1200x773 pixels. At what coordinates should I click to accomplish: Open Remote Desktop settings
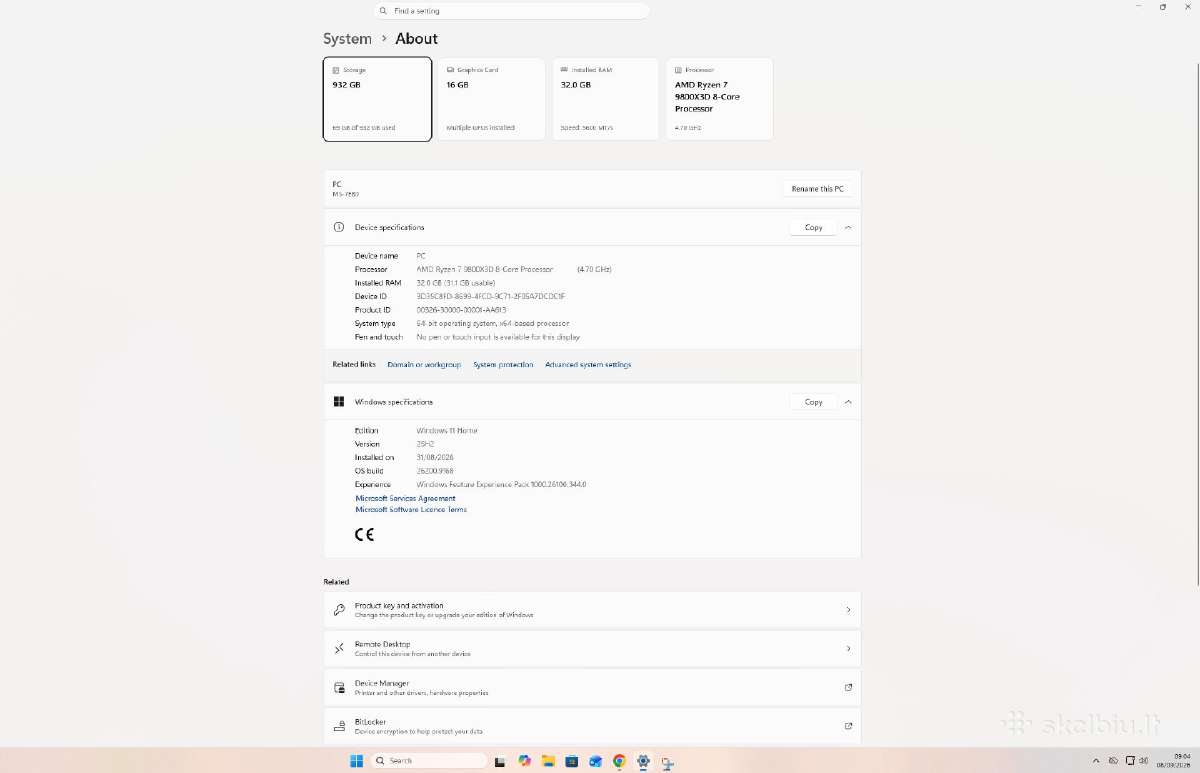[x=592, y=649]
